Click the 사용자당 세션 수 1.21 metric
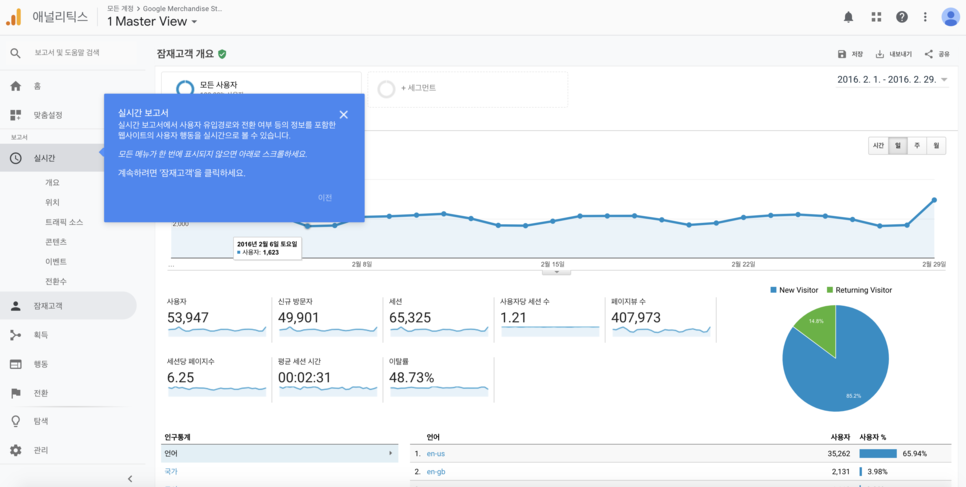Screen dimensions: 966x487 tap(550, 317)
